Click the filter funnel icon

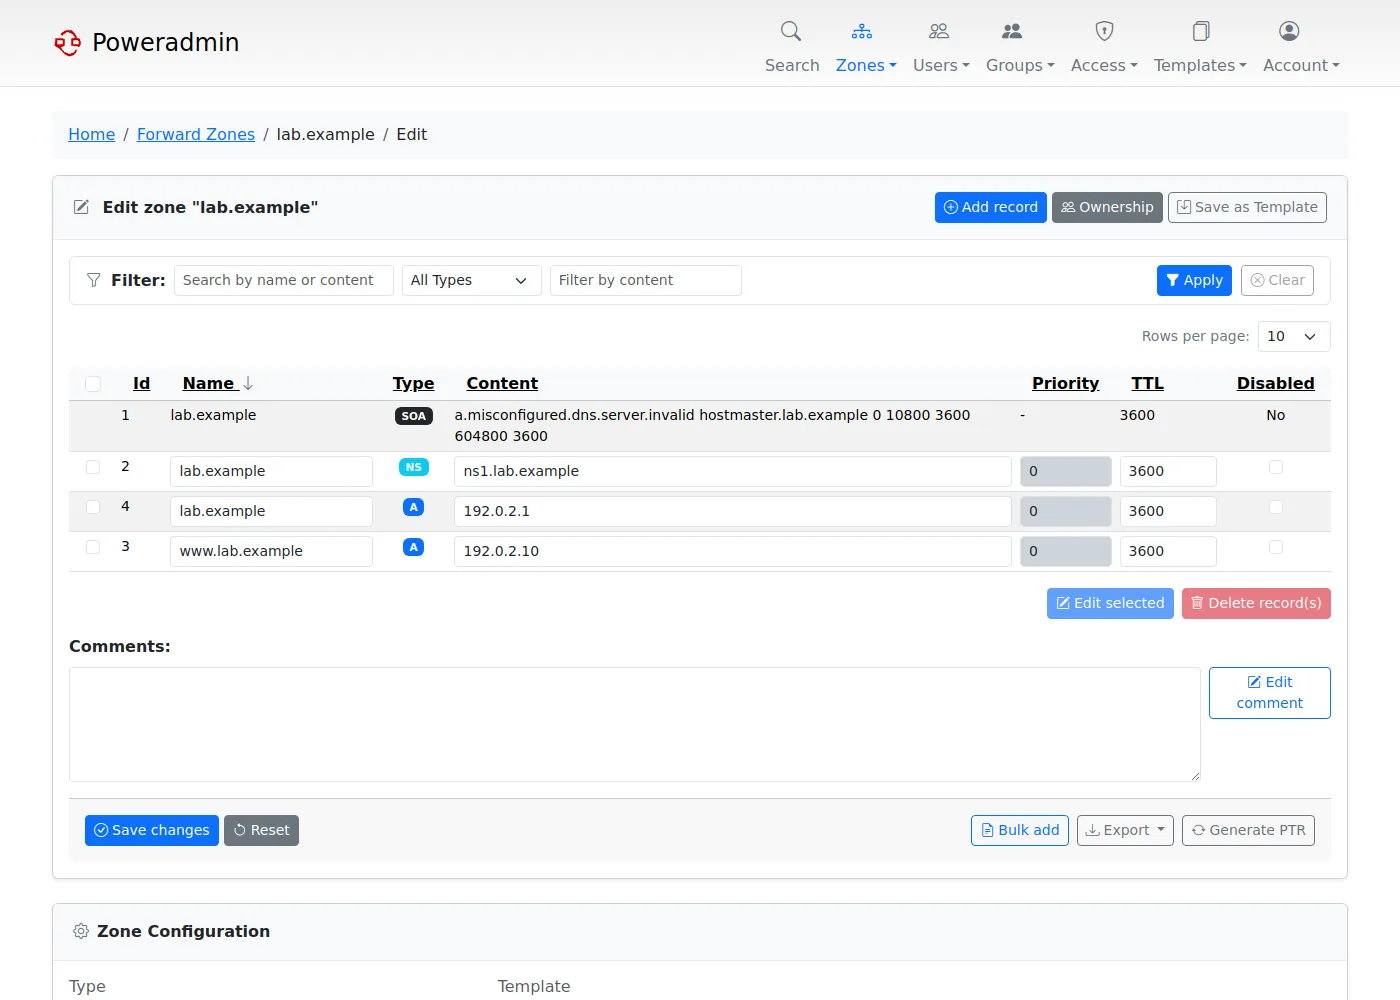(x=93, y=280)
